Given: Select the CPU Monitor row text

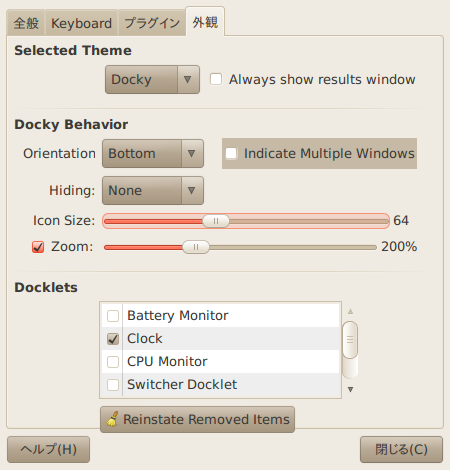Looking at the screenshot, I should point(167,362).
